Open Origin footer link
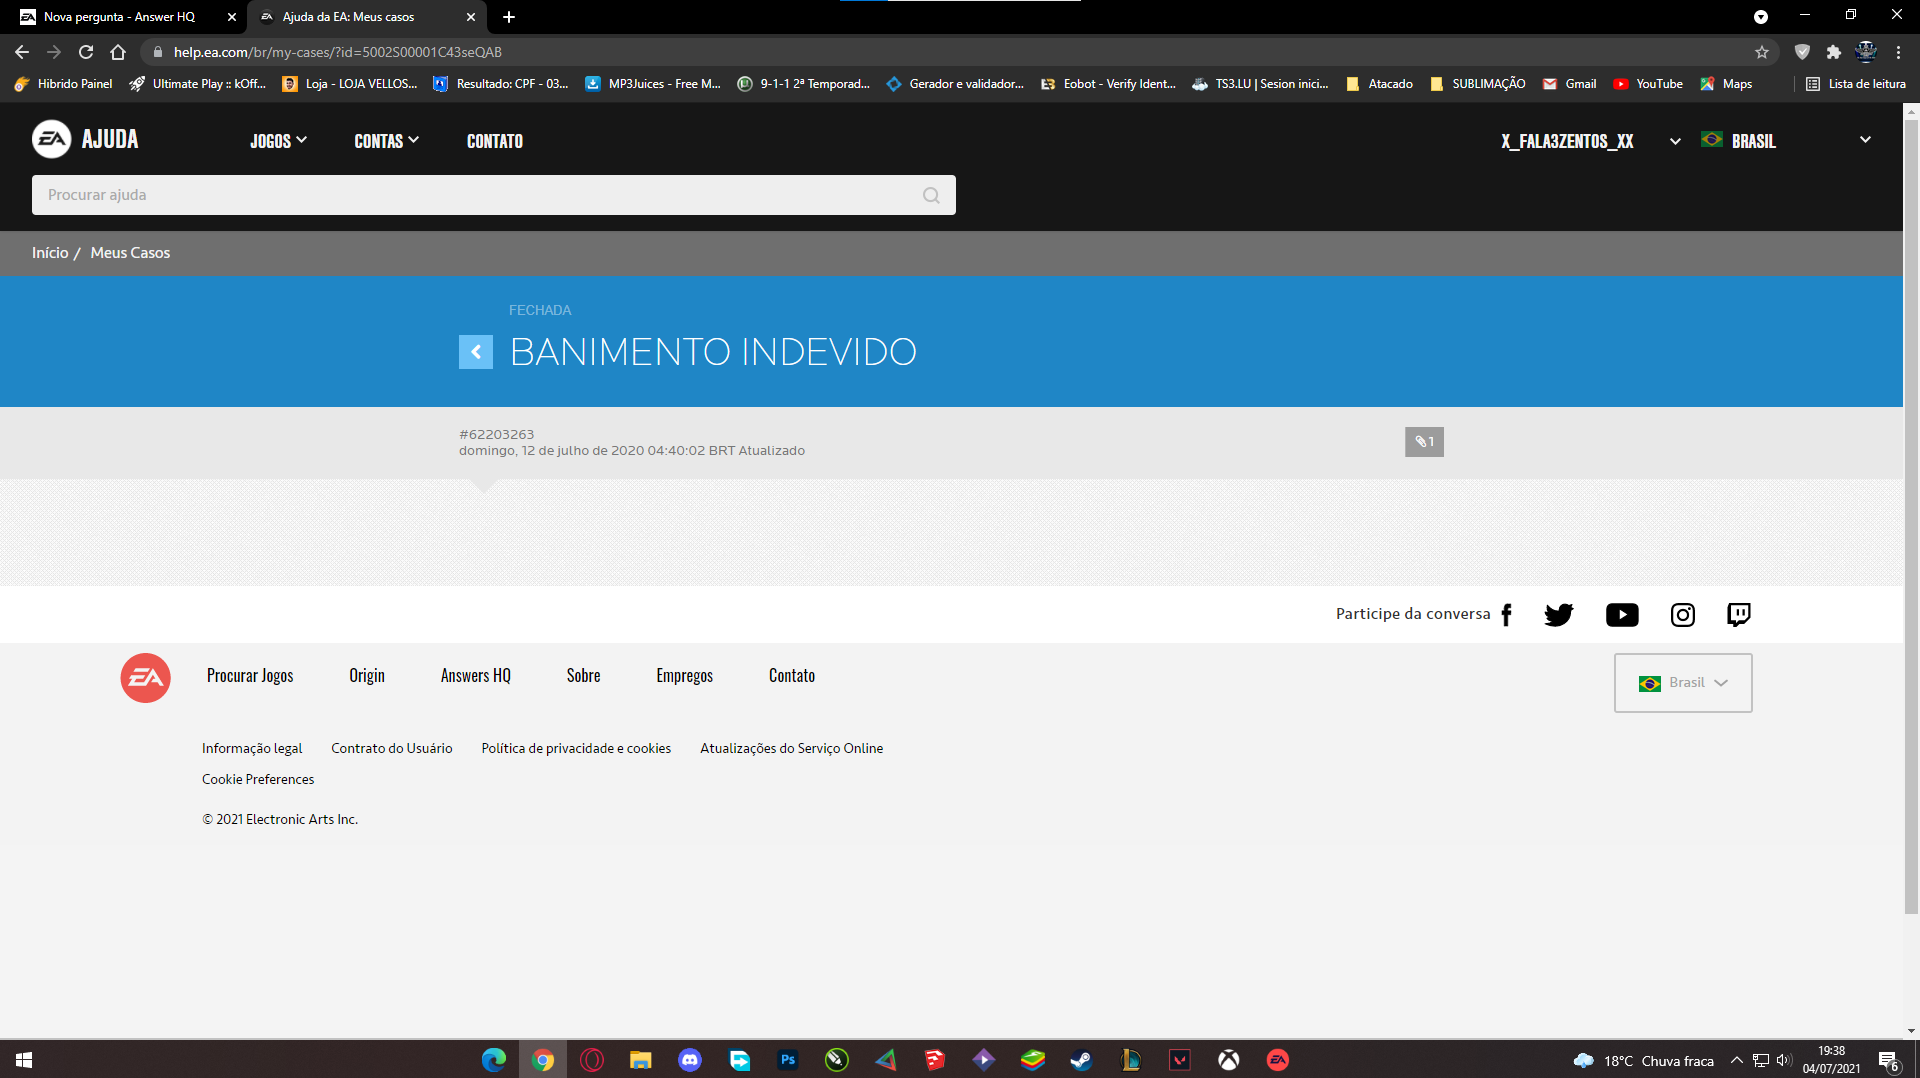This screenshot has height=1078, width=1920. coord(367,676)
